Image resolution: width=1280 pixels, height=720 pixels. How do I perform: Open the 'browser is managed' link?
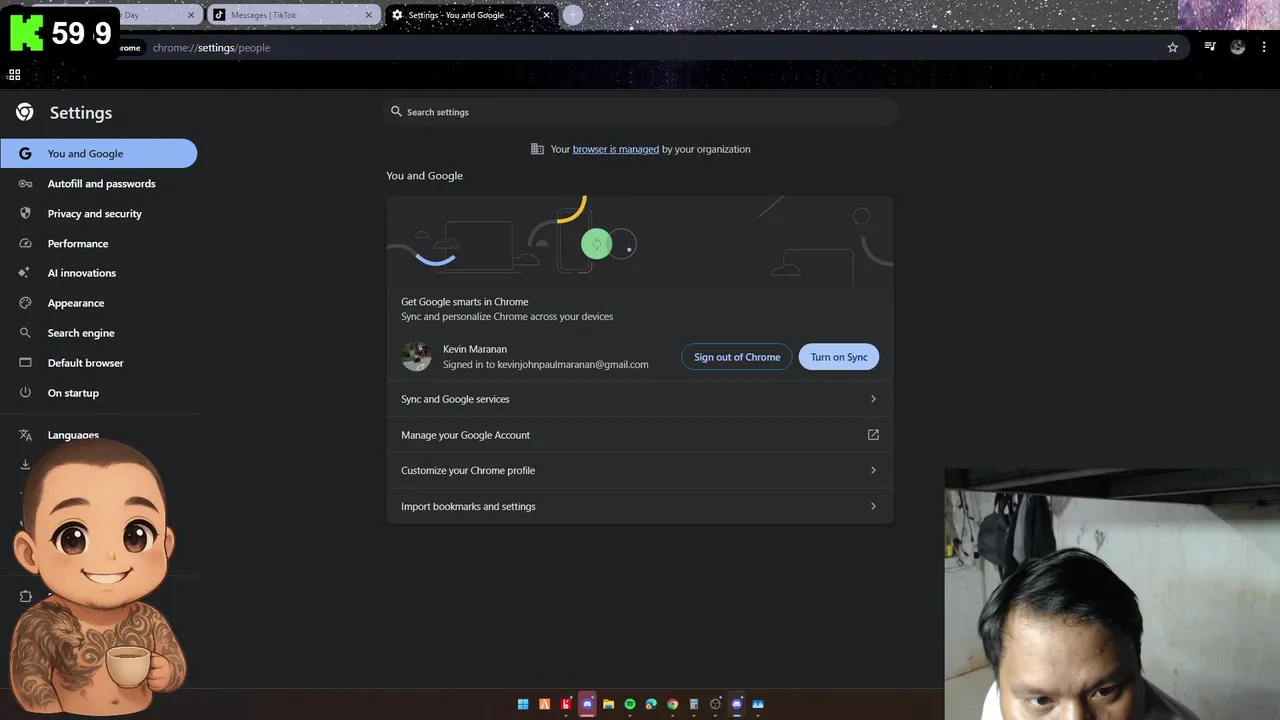pos(615,149)
